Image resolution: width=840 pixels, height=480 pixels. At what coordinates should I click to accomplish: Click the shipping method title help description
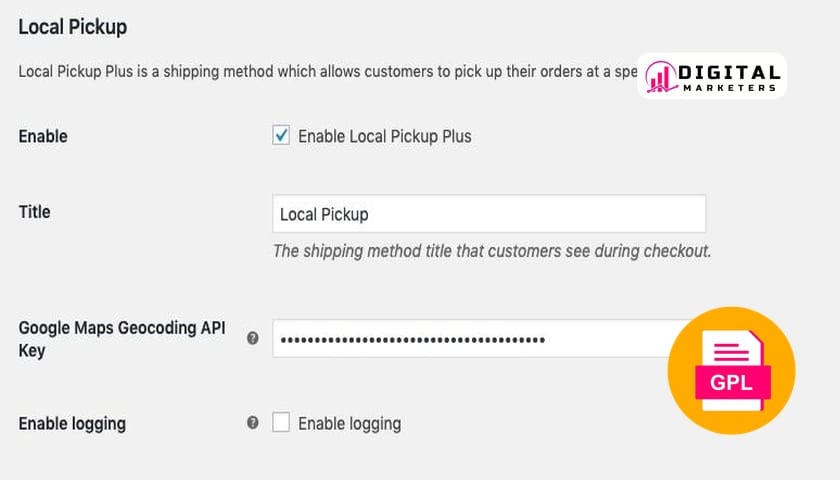tap(491, 251)
